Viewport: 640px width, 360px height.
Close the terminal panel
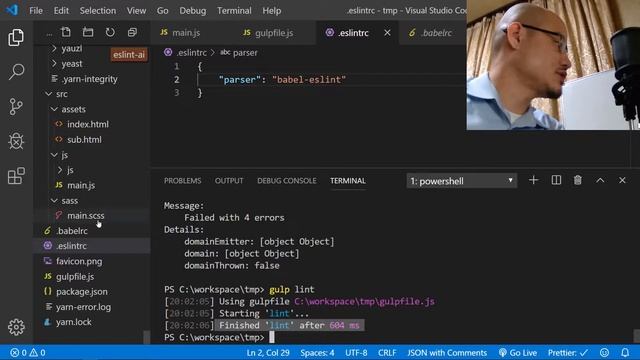[x=622, y=180]
